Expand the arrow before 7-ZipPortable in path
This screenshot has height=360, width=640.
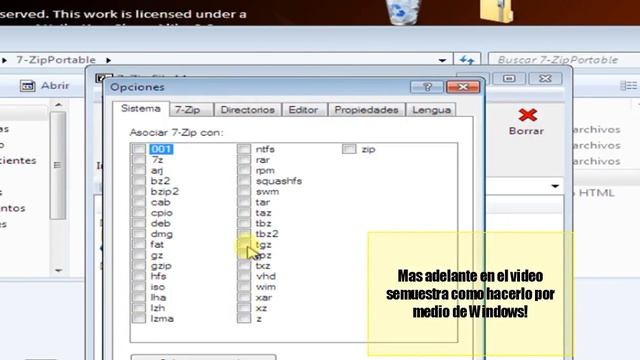(4, 60)
